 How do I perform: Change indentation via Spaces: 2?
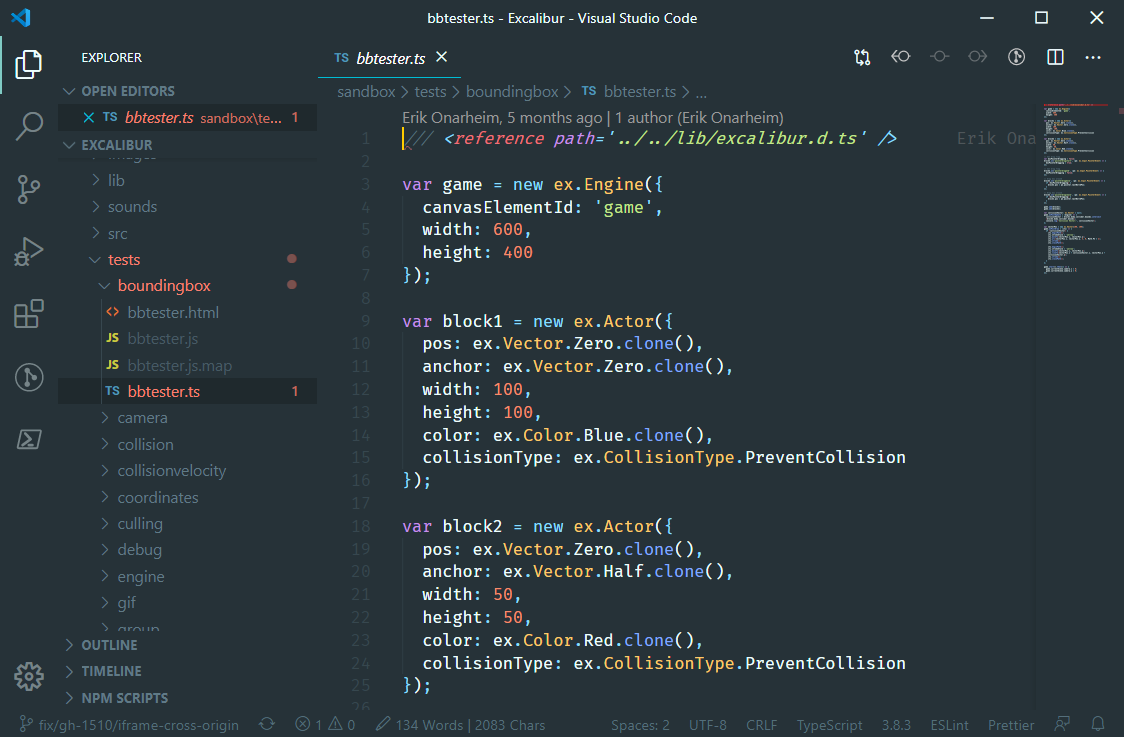[640, 725]
